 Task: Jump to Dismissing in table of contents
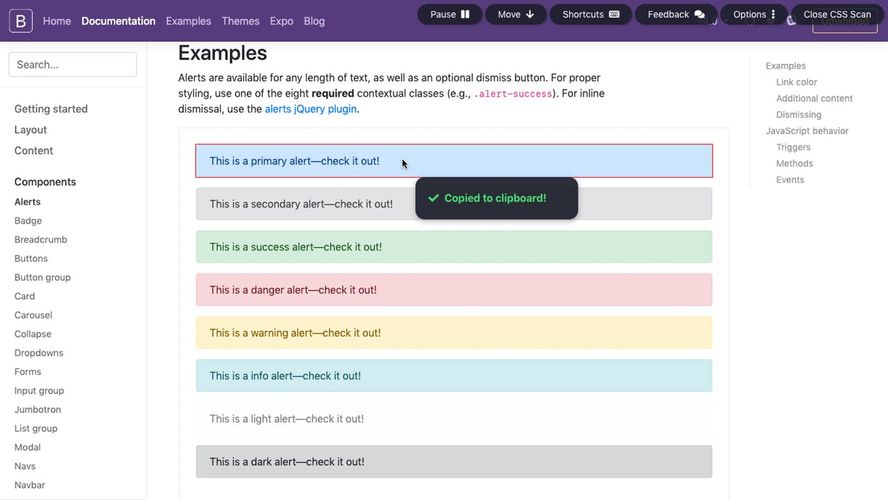point(799,114)
